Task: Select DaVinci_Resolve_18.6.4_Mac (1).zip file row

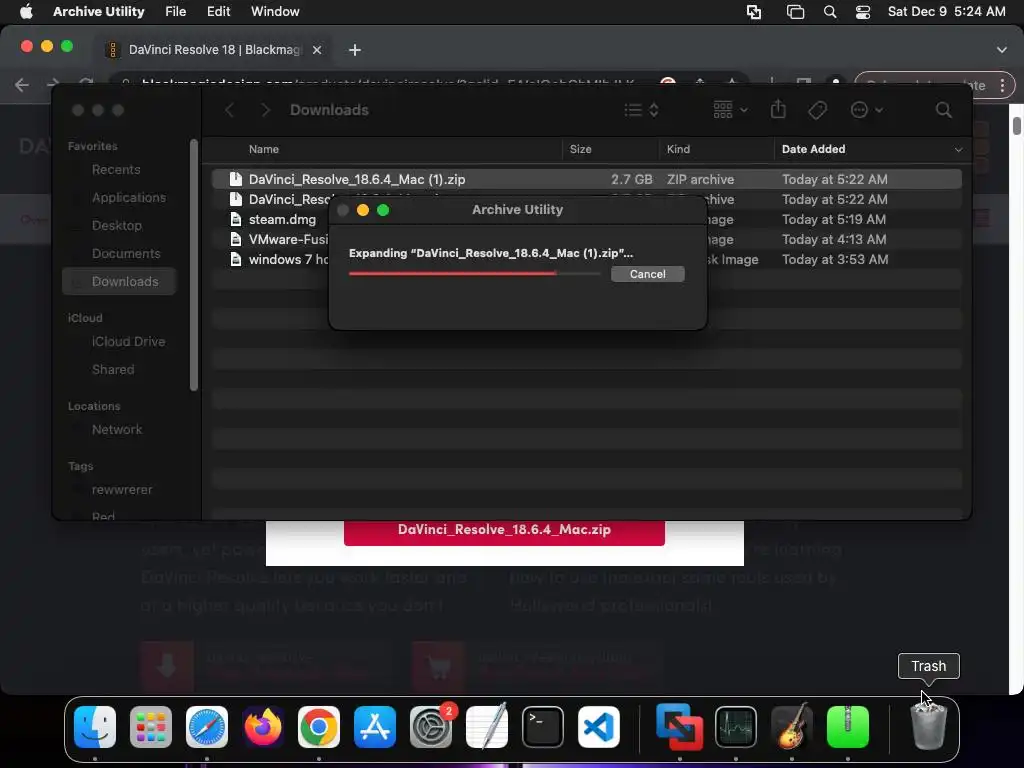Action: [x=586, y=180]
